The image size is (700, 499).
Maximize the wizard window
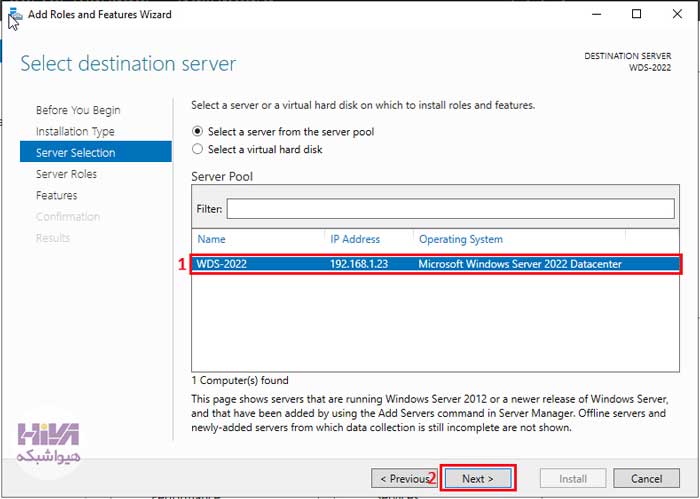pos(637,14)
